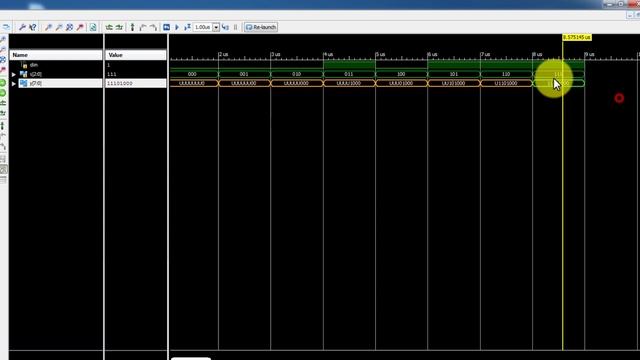Select the y[7:0] signal name
Screen dimensions: 640x360
36,83
